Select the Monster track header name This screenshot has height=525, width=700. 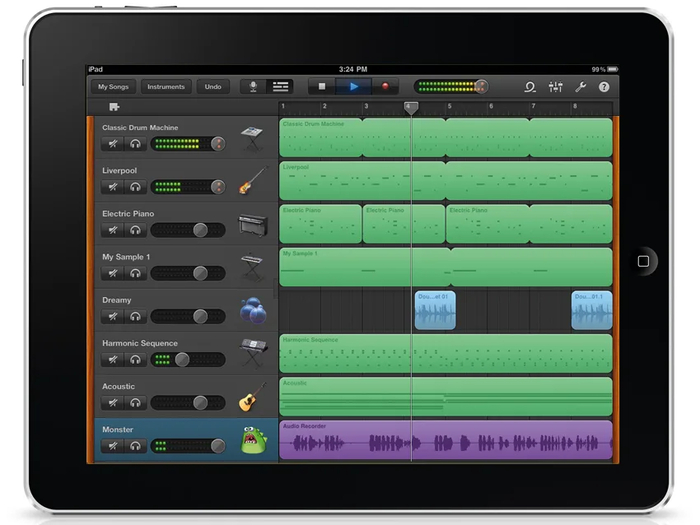click(118, 429)
